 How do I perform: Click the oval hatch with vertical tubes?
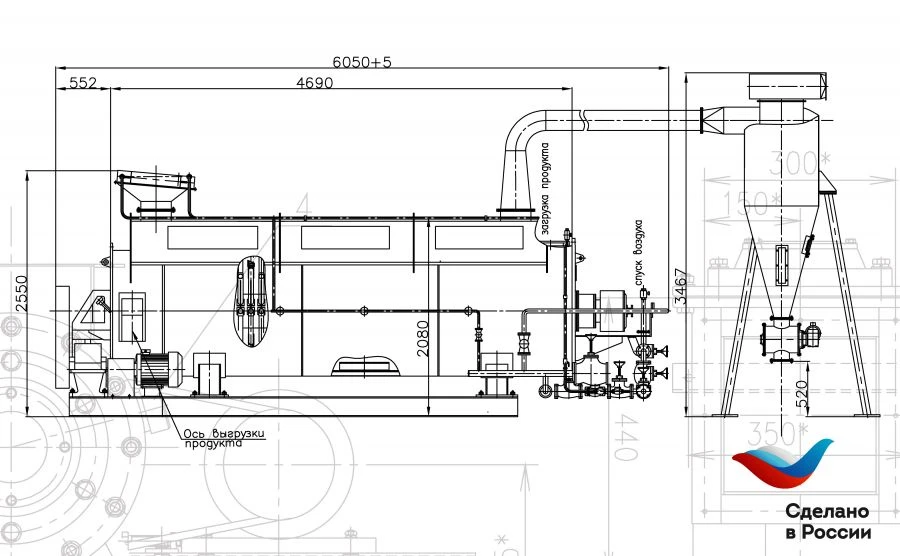click(x=250, y=294)
